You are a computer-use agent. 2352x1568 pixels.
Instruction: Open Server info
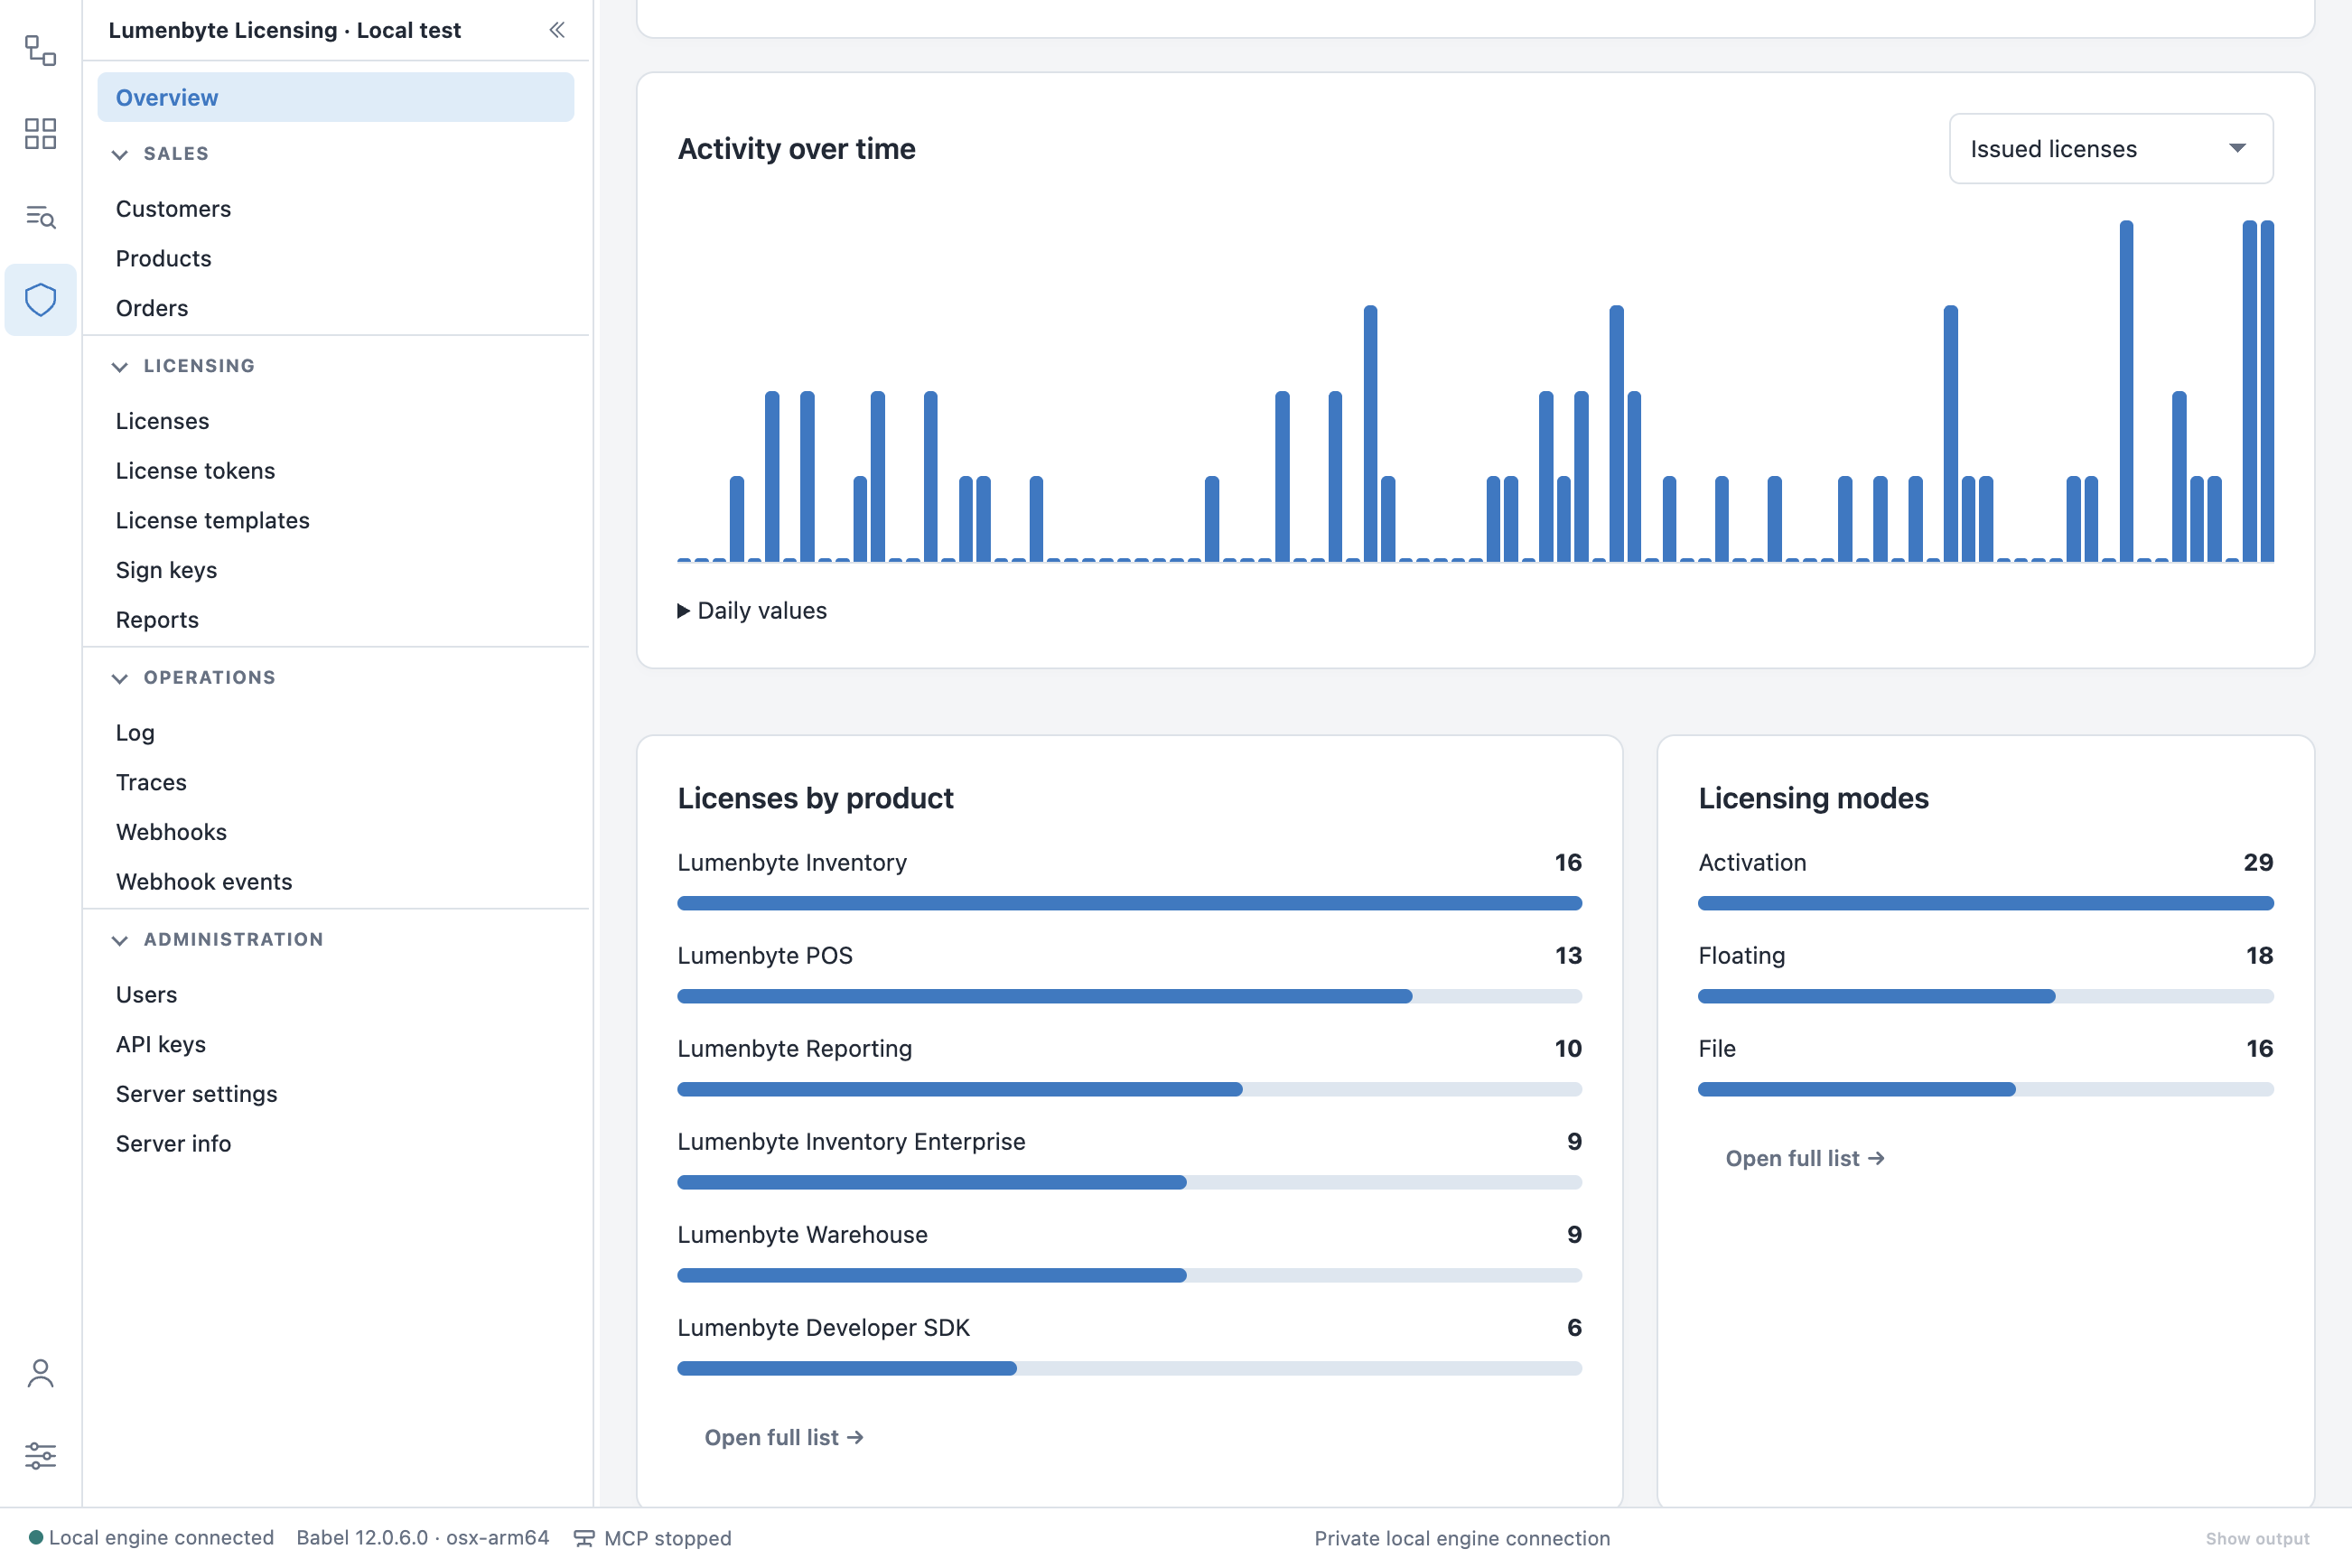(173, 1144)
